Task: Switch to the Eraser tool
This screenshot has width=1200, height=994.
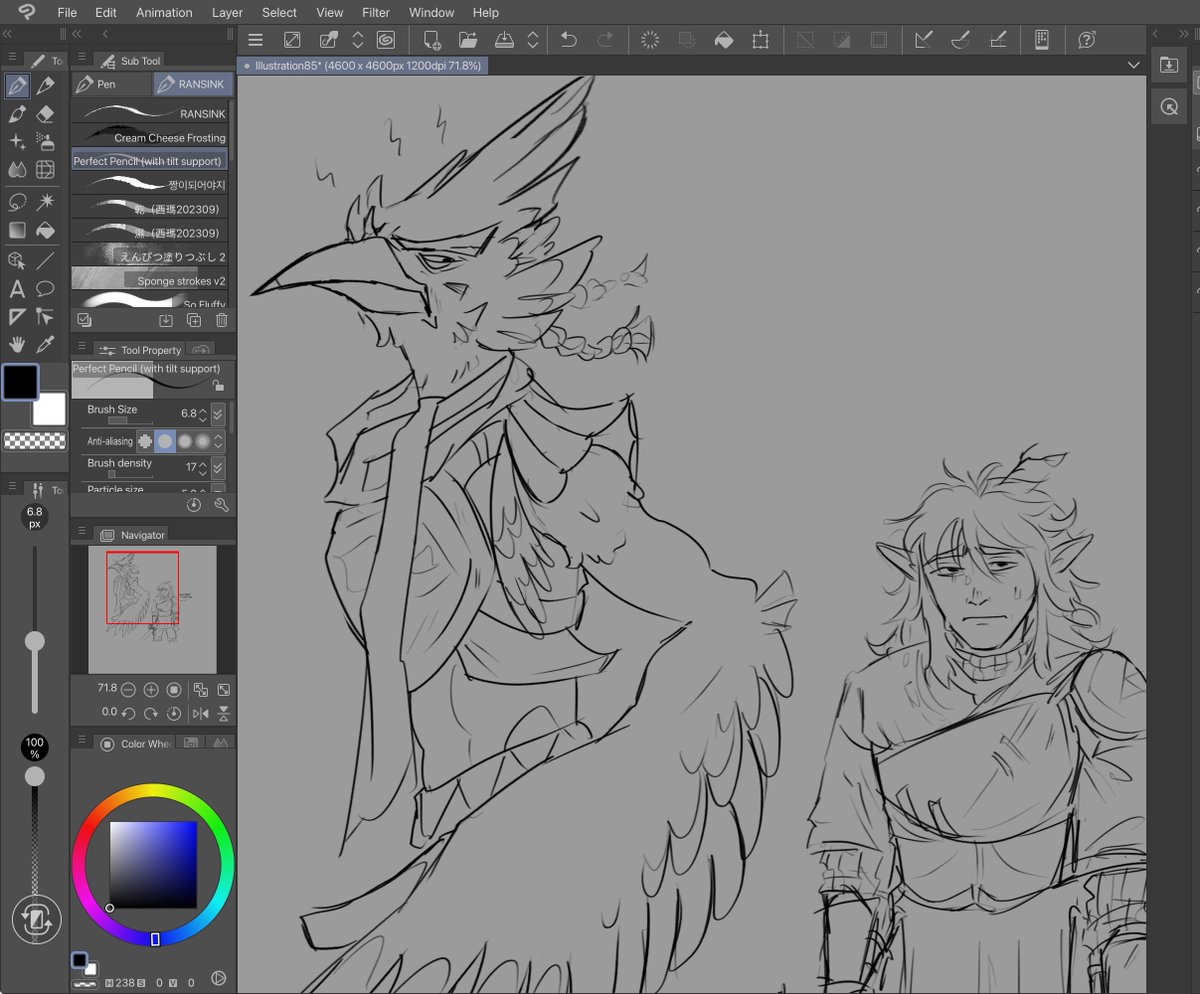Action: [45, 114]
